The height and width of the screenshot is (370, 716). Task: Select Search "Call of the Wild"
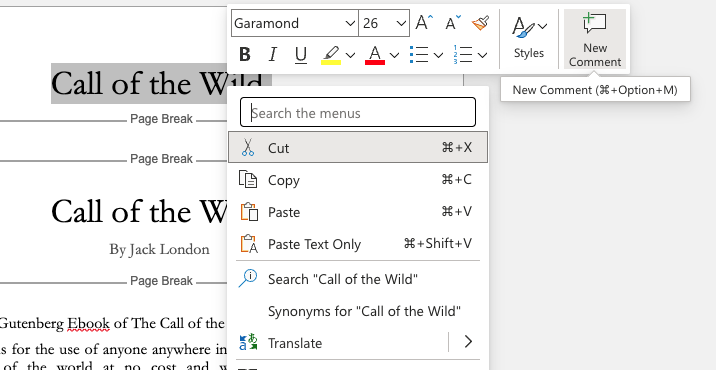click(x=358, y=279)
